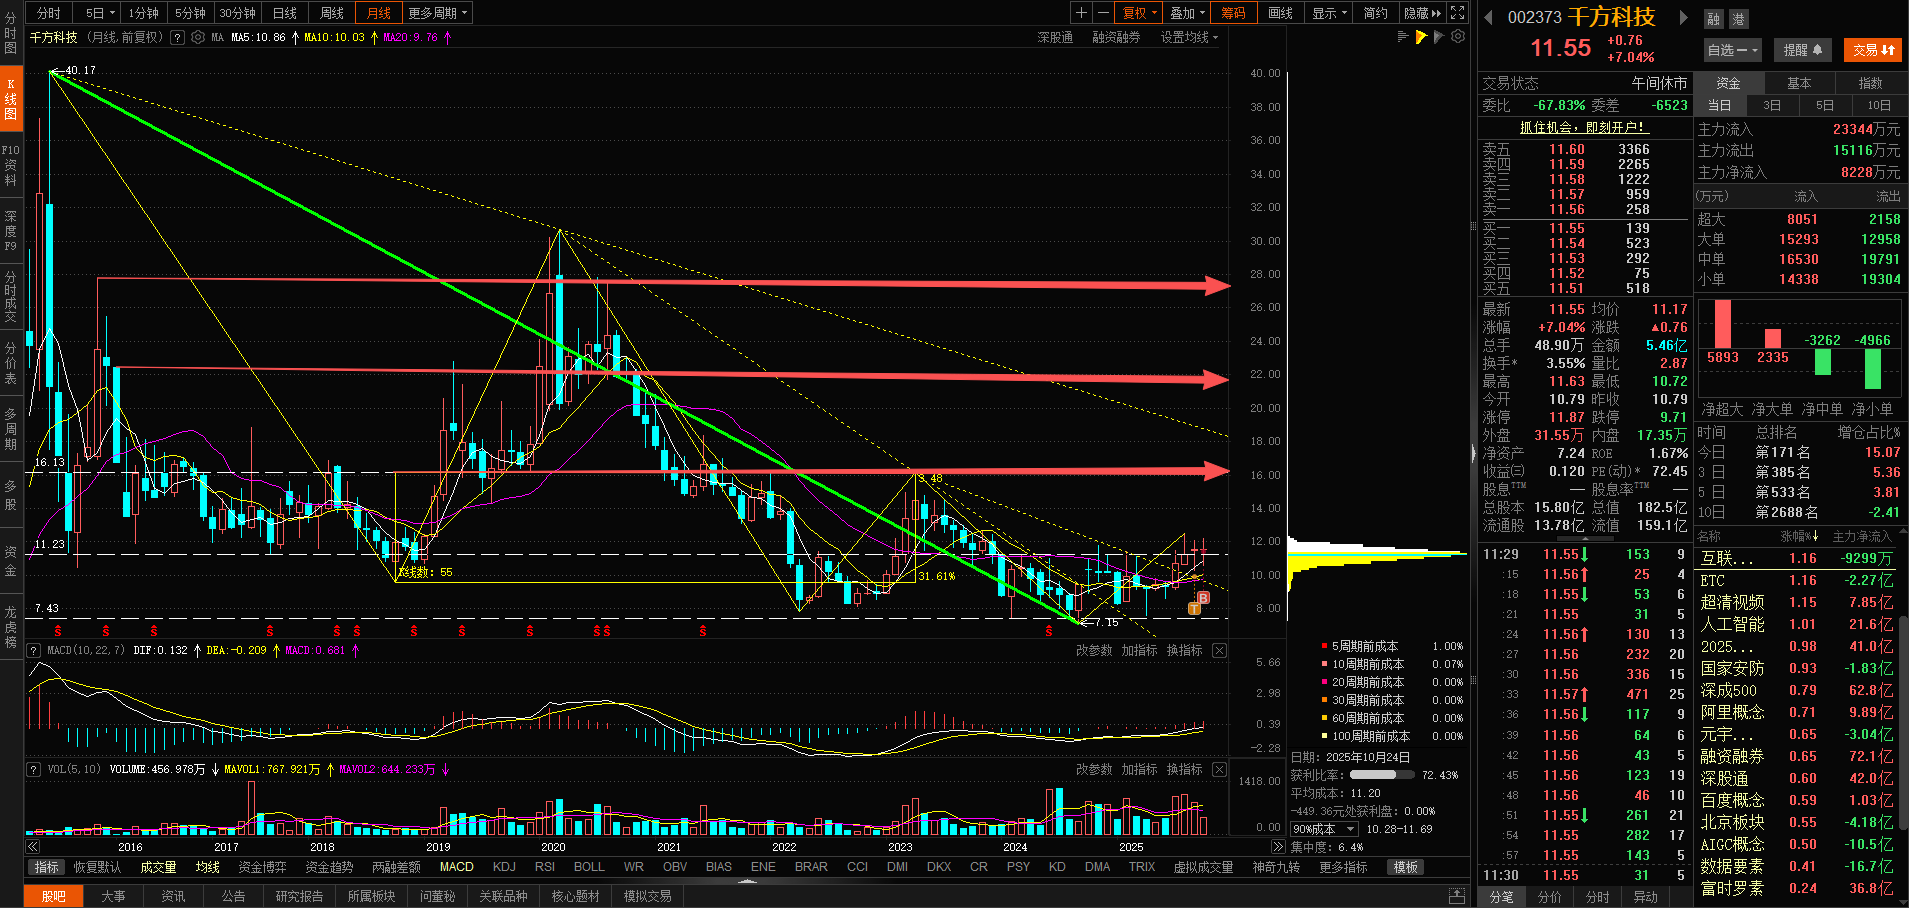Expand the 设置均线 moving average dropdown
The width and height of the screenshot is (1909, 908).
(x=1189, y=38)
